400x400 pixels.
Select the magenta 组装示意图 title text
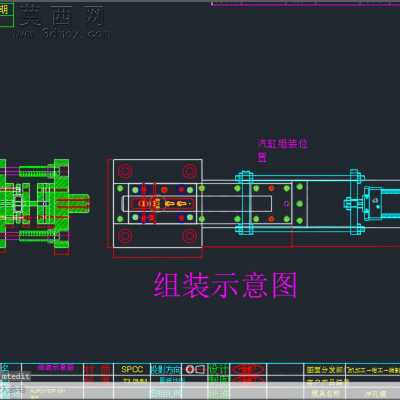tap(225, 285)
